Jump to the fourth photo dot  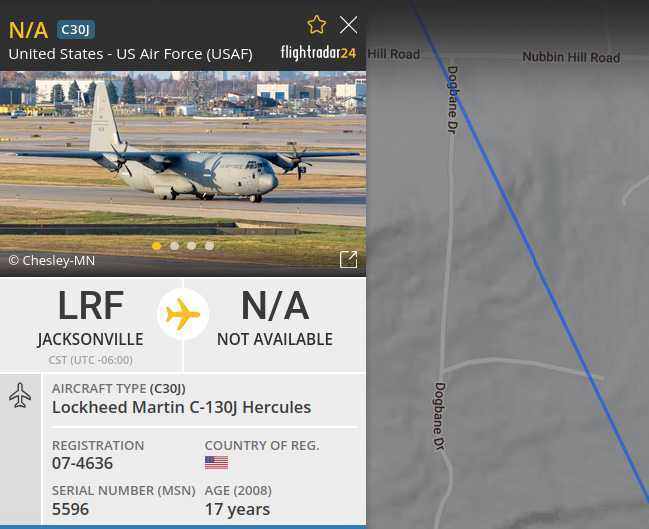[209, 246]
